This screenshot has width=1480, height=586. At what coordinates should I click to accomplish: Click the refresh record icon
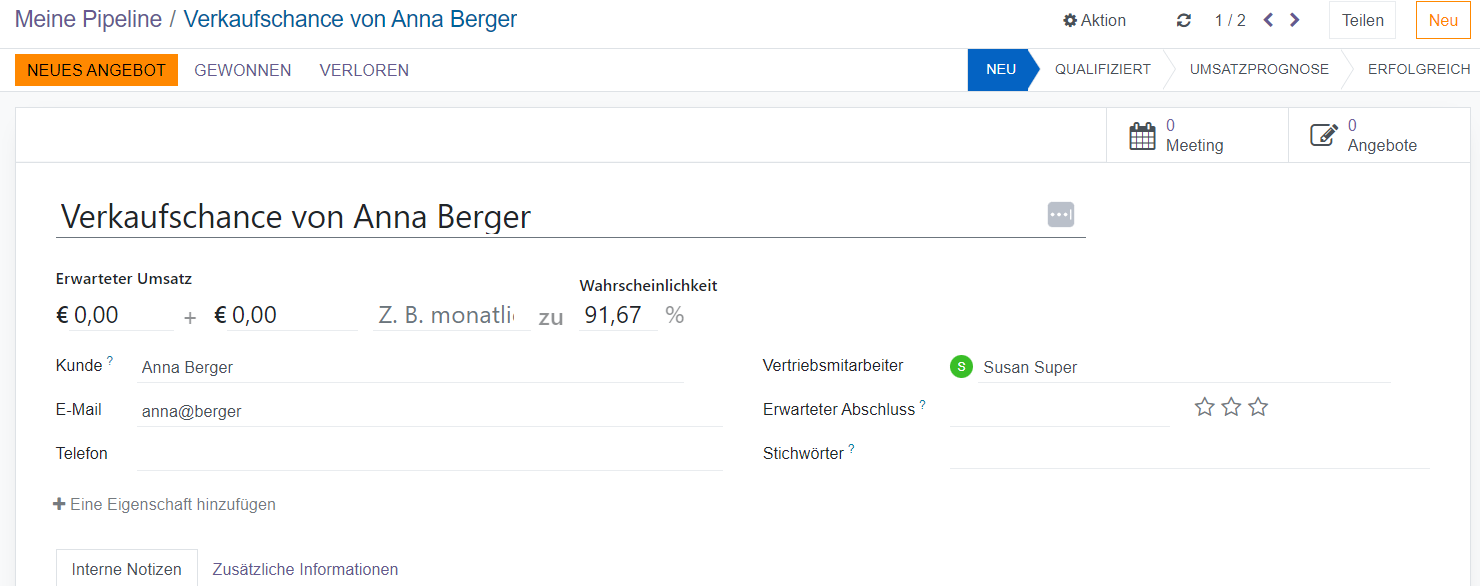click(x=1184, y=21)
